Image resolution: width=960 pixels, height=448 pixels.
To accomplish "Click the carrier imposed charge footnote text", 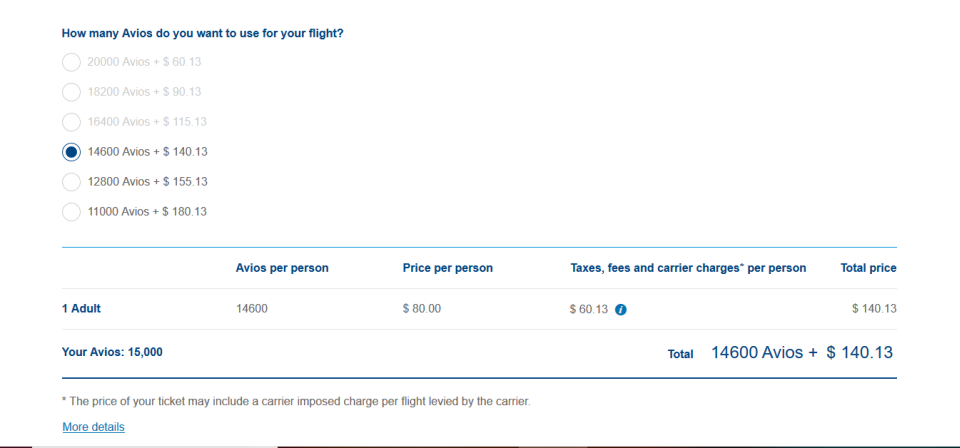I will tap(296, 402).
